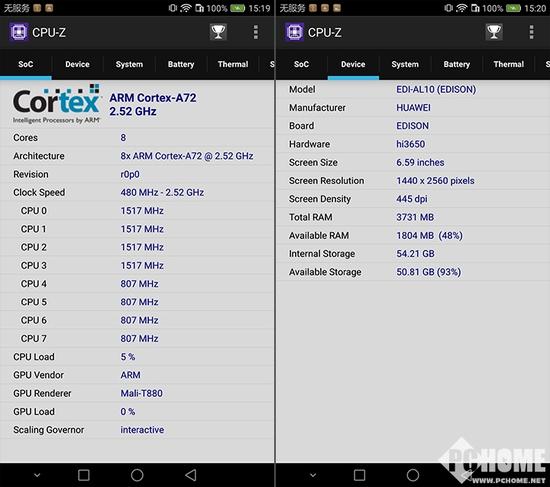Select Thermal tab in right screen

pyautogui.click(x=509, y=64)
